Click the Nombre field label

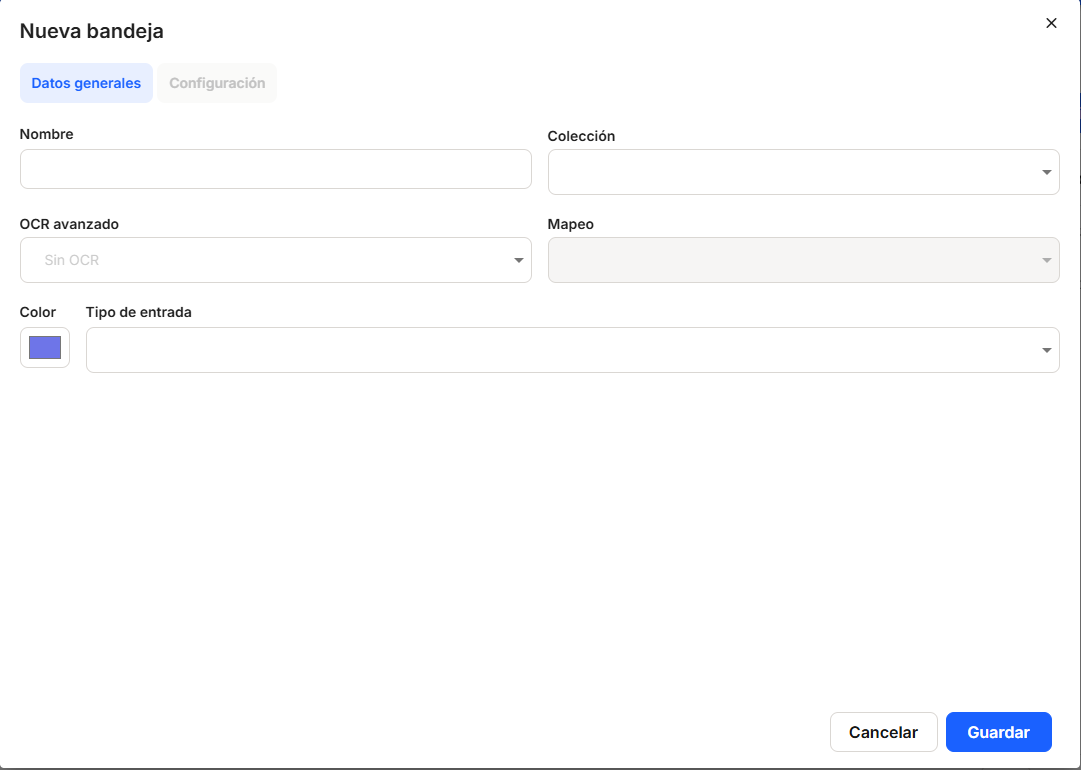tap(47, 134)
